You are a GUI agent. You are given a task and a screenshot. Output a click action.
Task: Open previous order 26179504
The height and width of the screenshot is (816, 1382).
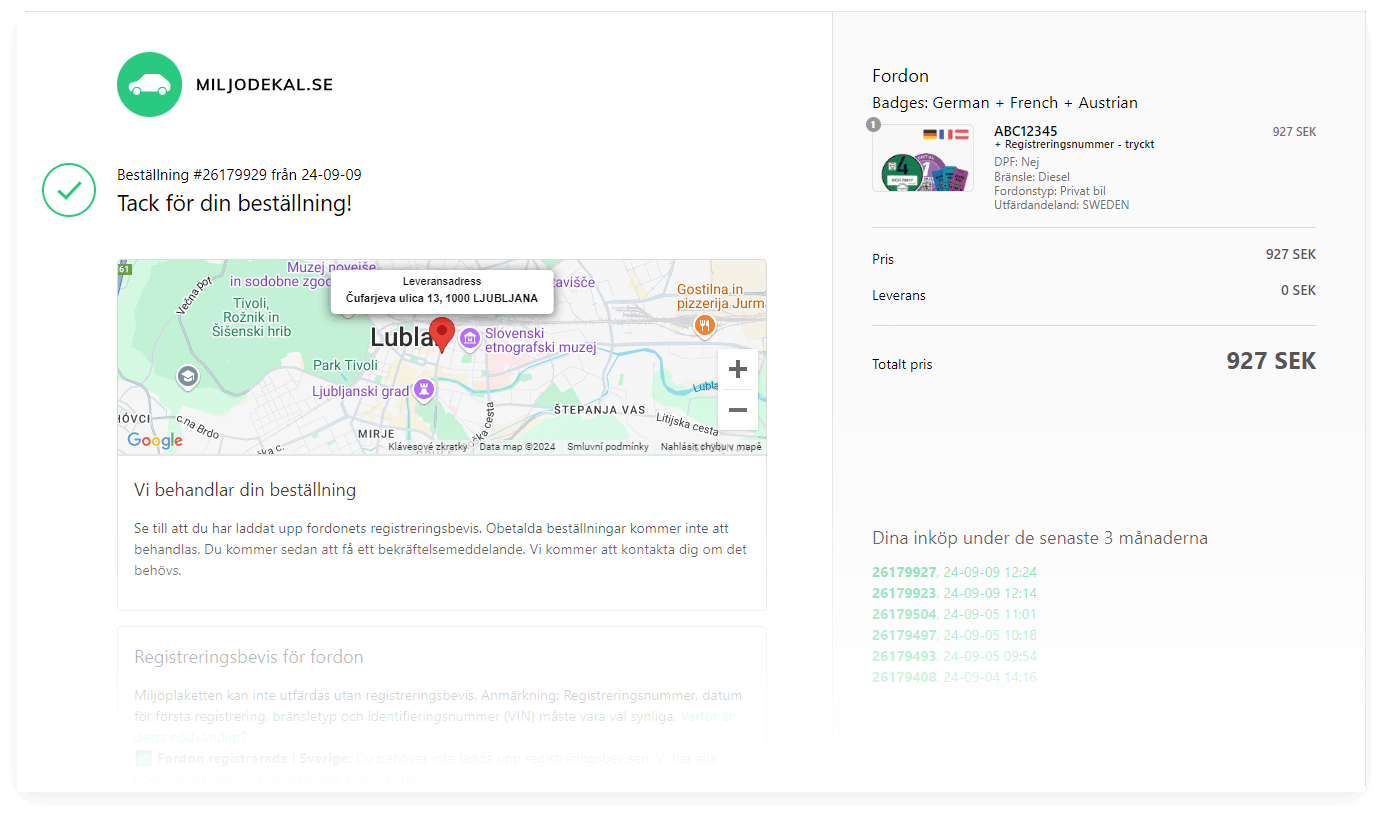coord(904,614)
